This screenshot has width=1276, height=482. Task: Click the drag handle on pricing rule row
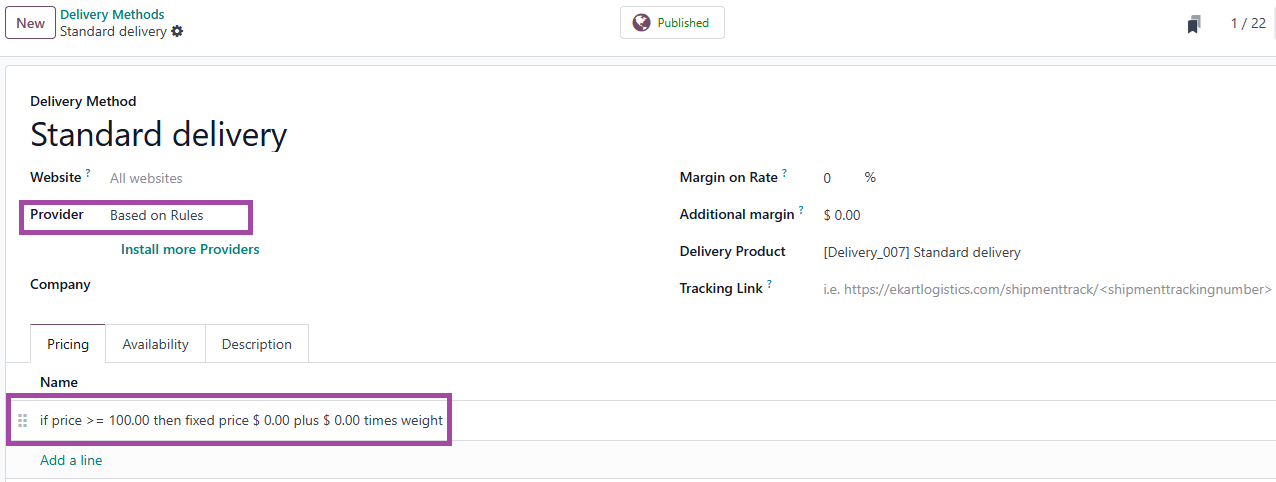click(23, 421)
